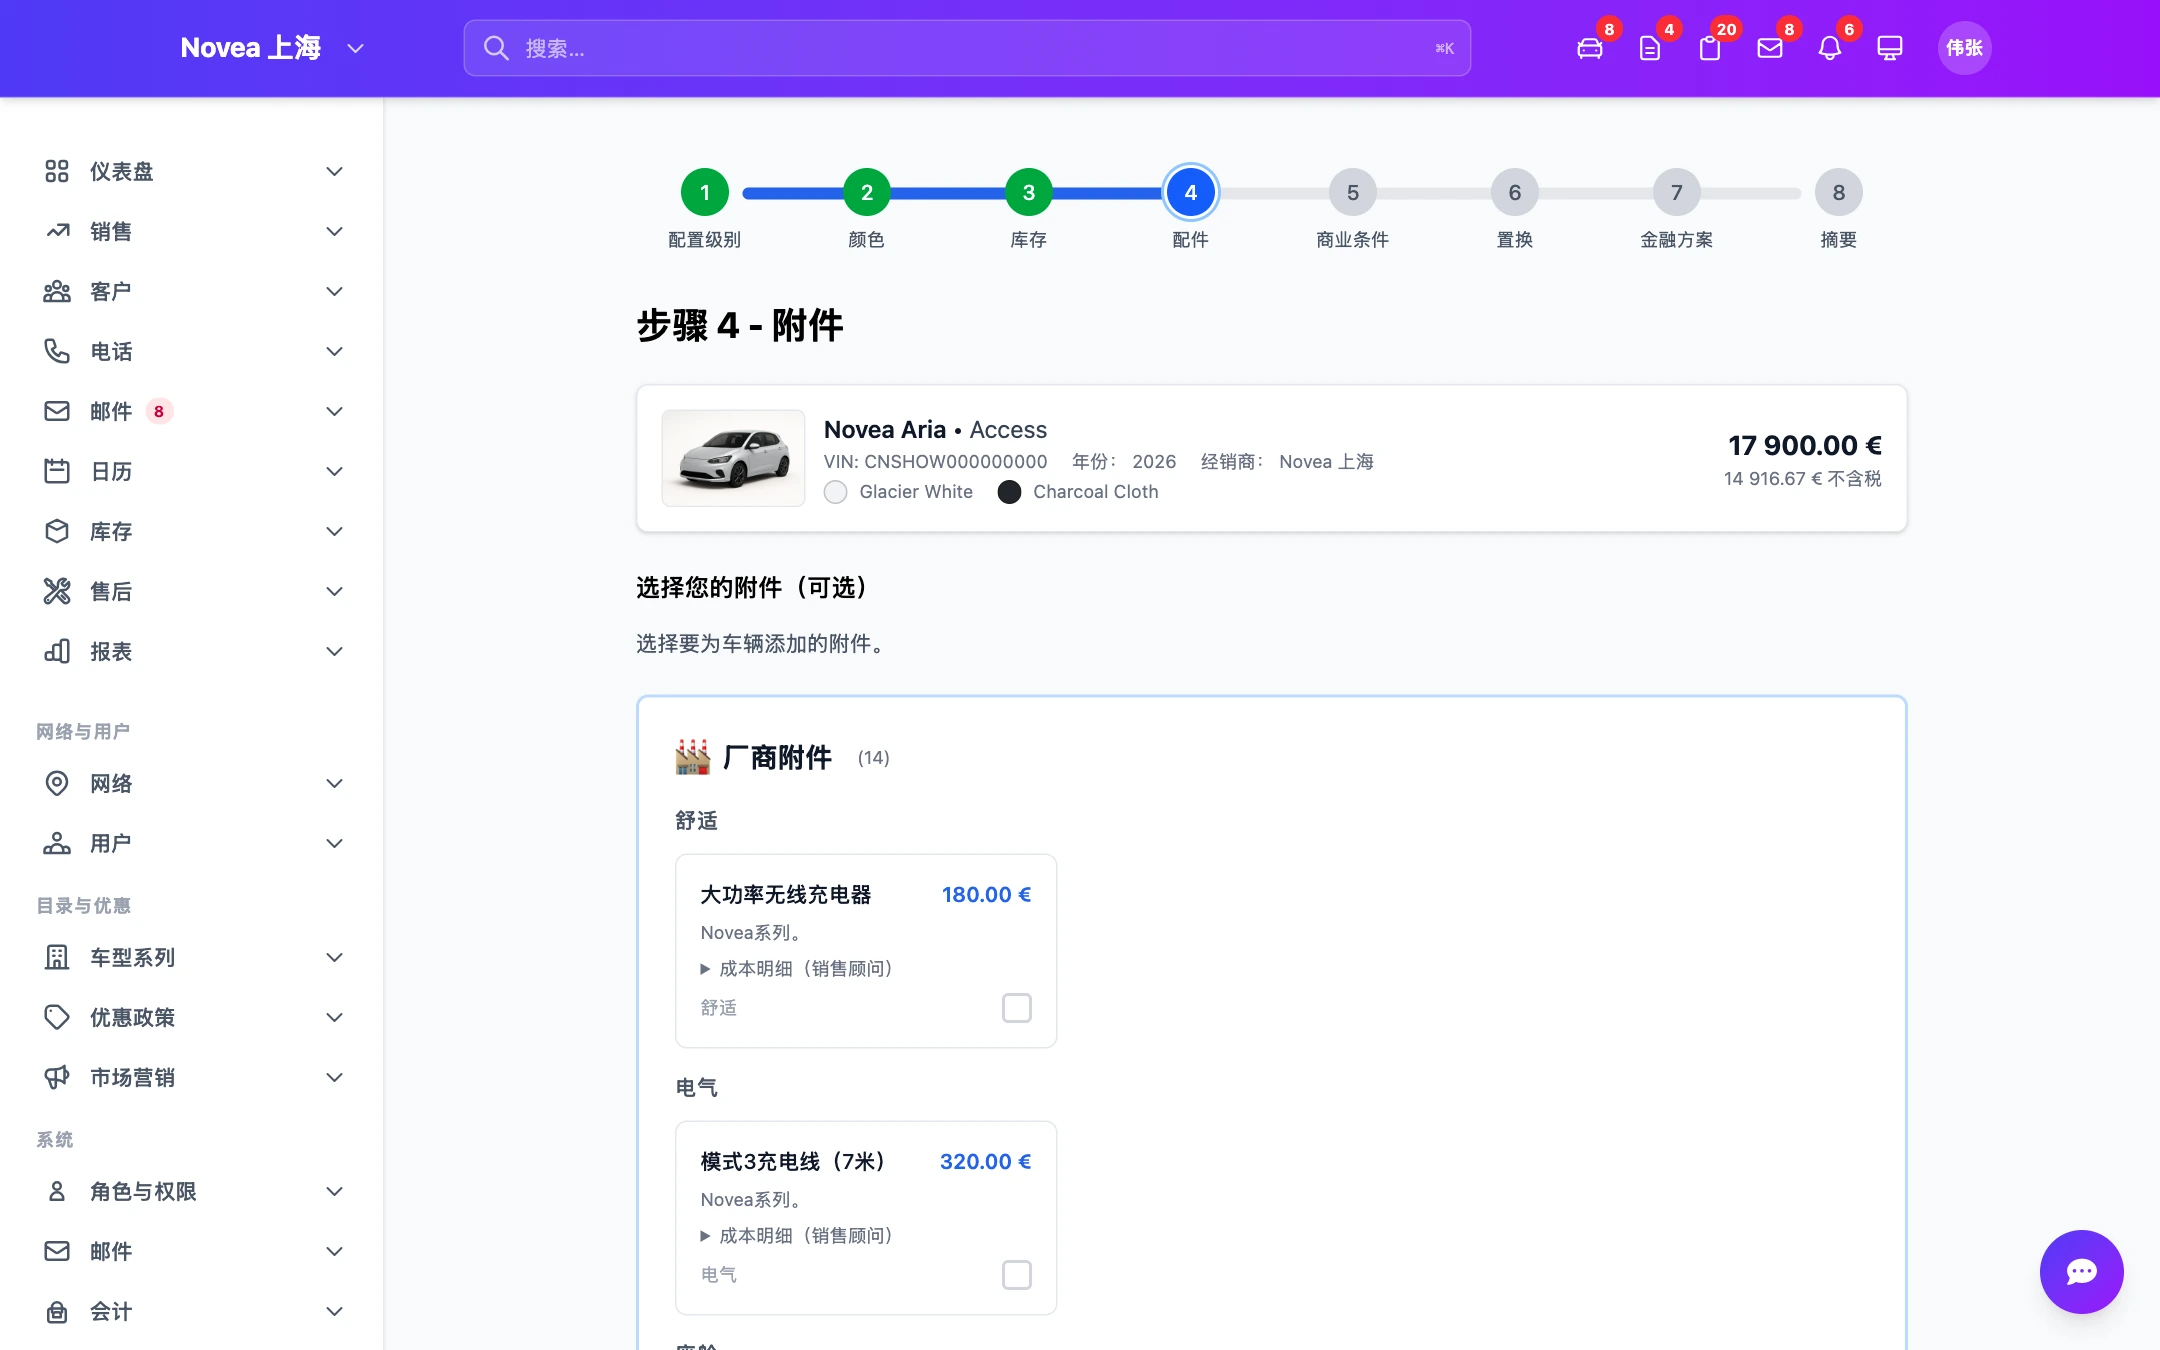Image resolution: width=2160 pixels, height=1350 pixels.
Task: Click the 角色与权限 person icon
Action: [x=57, y=1191]
